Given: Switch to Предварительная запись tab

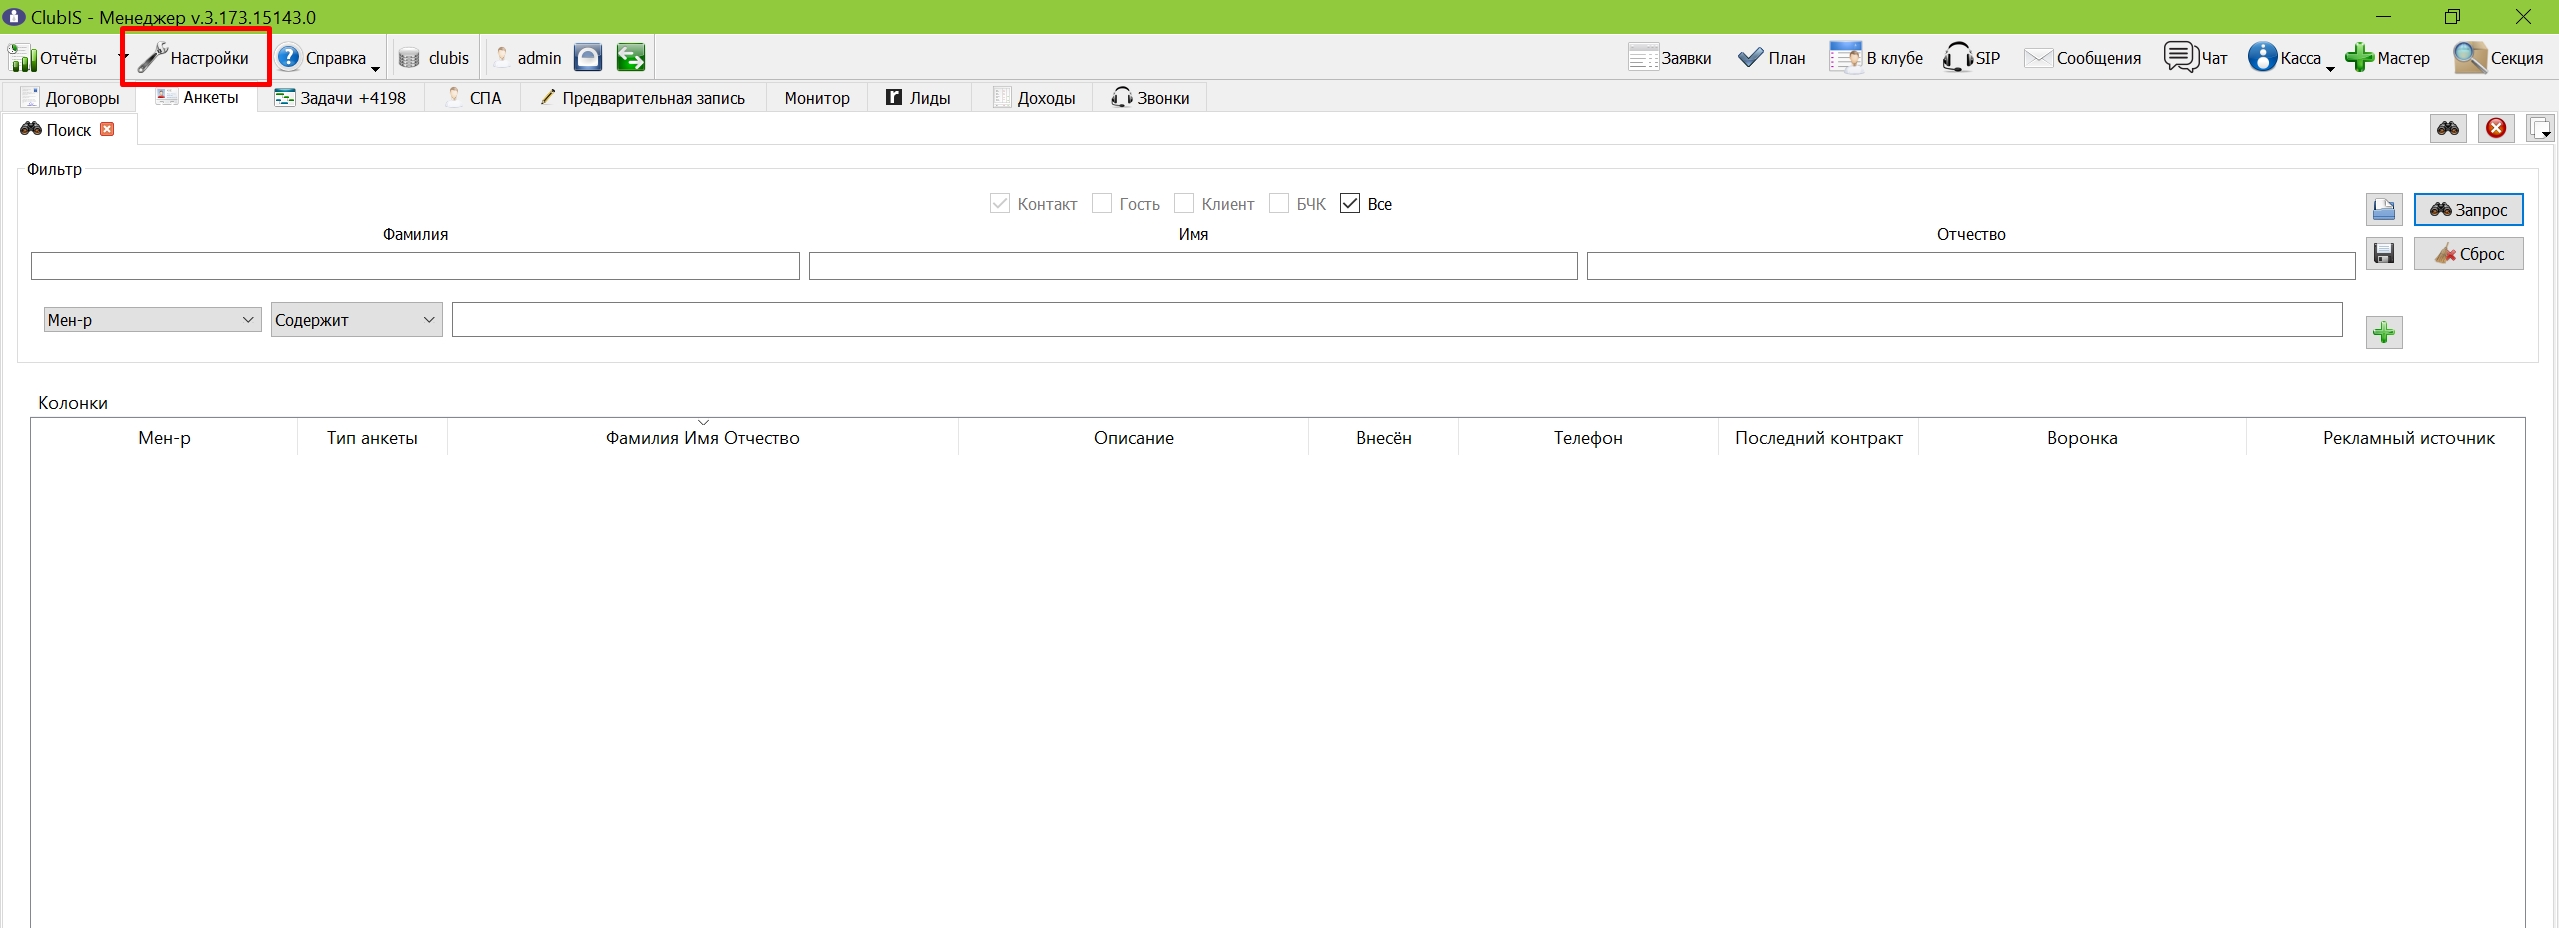Looking at the screenshot, I should point(643,98).
